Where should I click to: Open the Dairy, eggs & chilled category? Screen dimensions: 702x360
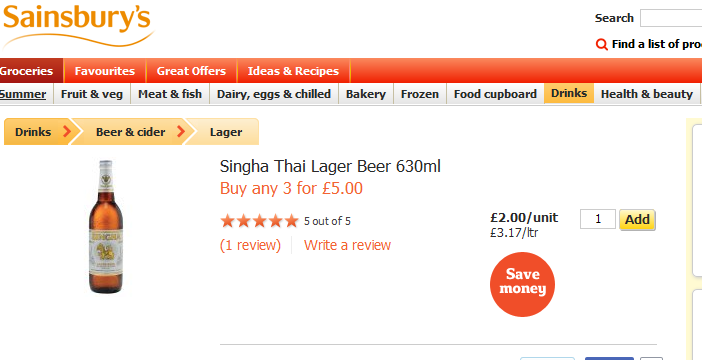coord(274,94)
